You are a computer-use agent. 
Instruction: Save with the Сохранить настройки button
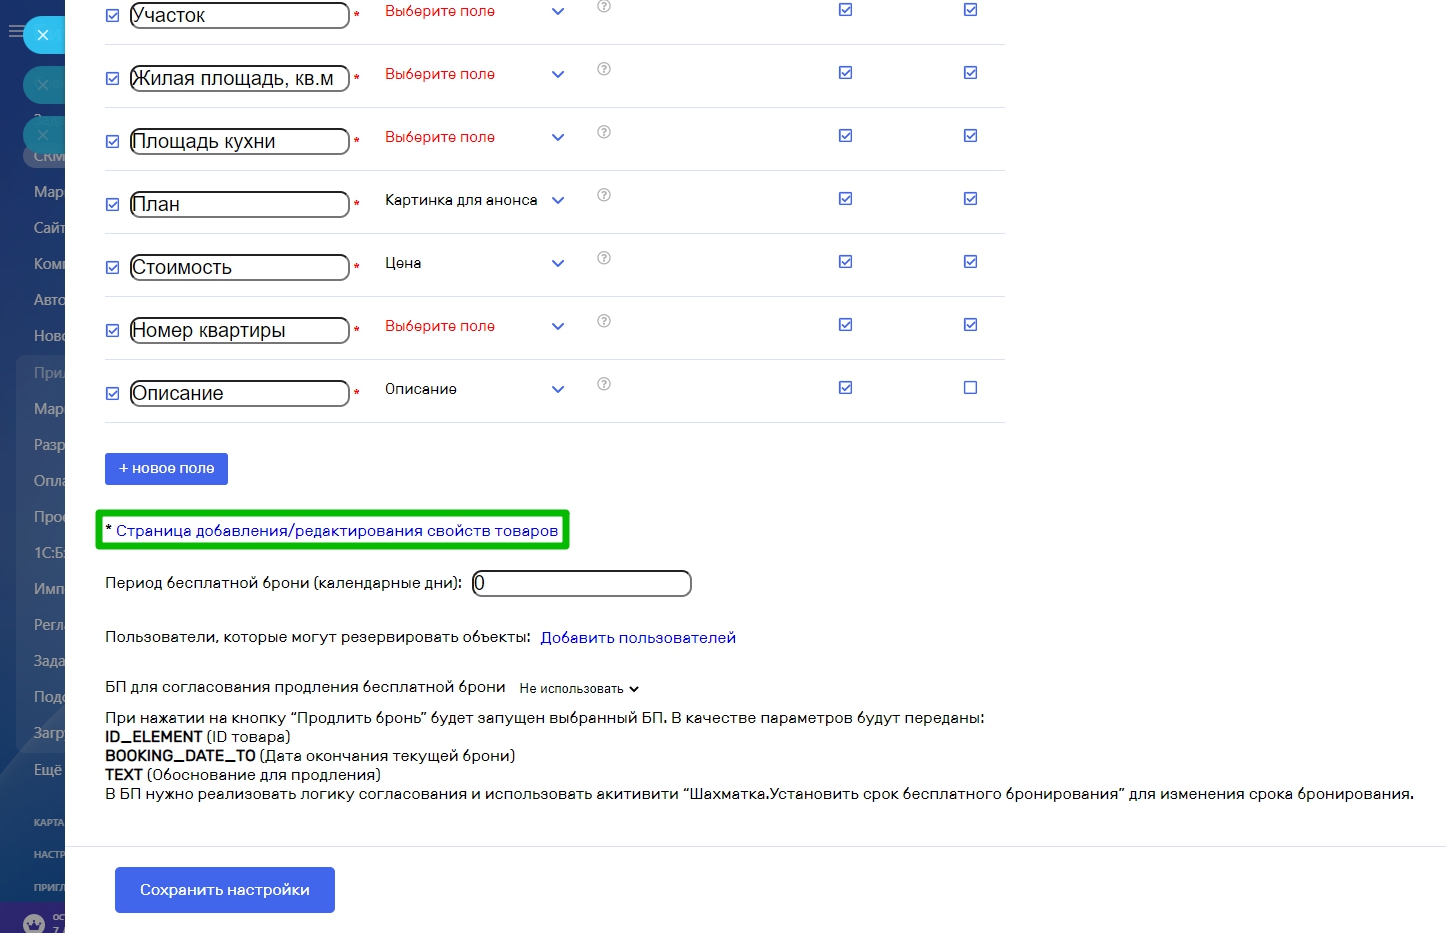point(225,890)
